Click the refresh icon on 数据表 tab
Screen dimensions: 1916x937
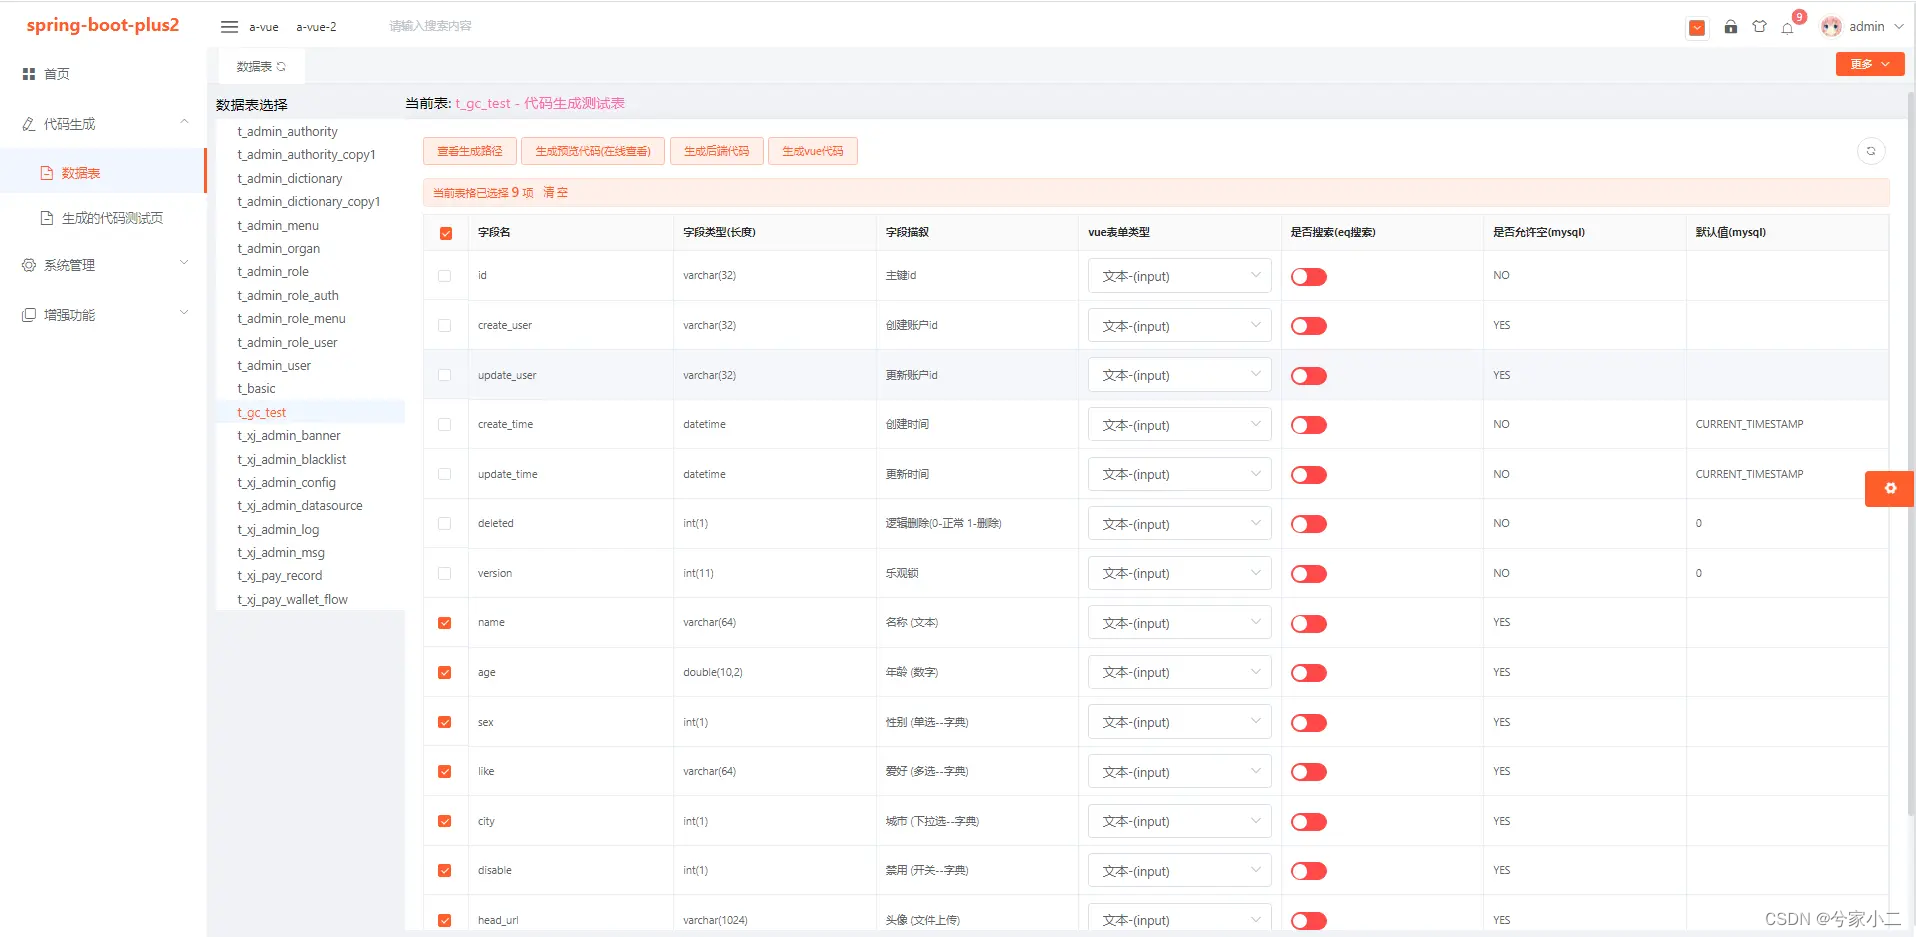pyautogui.click(x=281, y=67)
